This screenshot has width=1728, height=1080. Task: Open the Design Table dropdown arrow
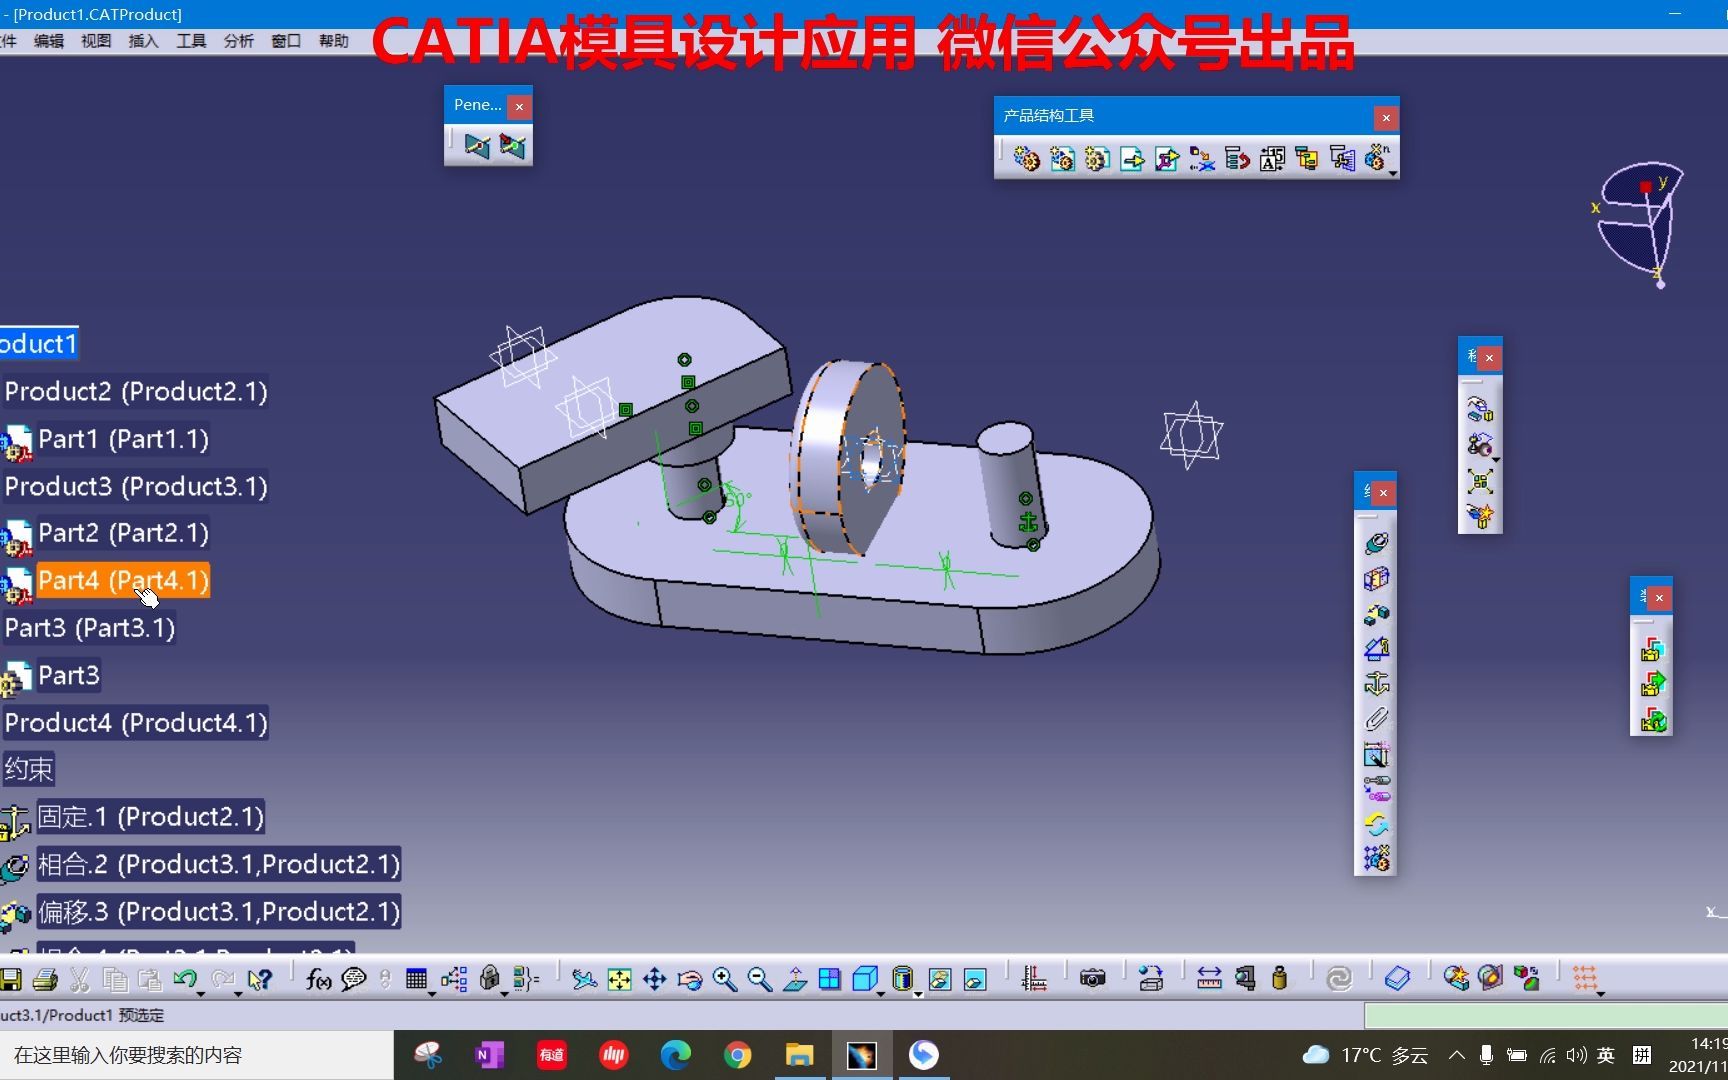tap(432, 993)
